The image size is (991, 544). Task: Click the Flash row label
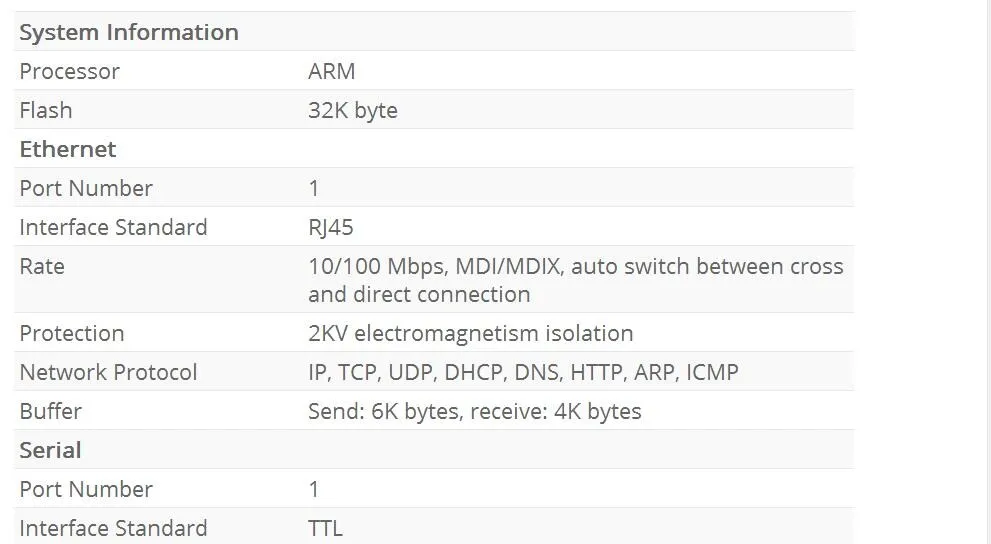click(46, 110)
